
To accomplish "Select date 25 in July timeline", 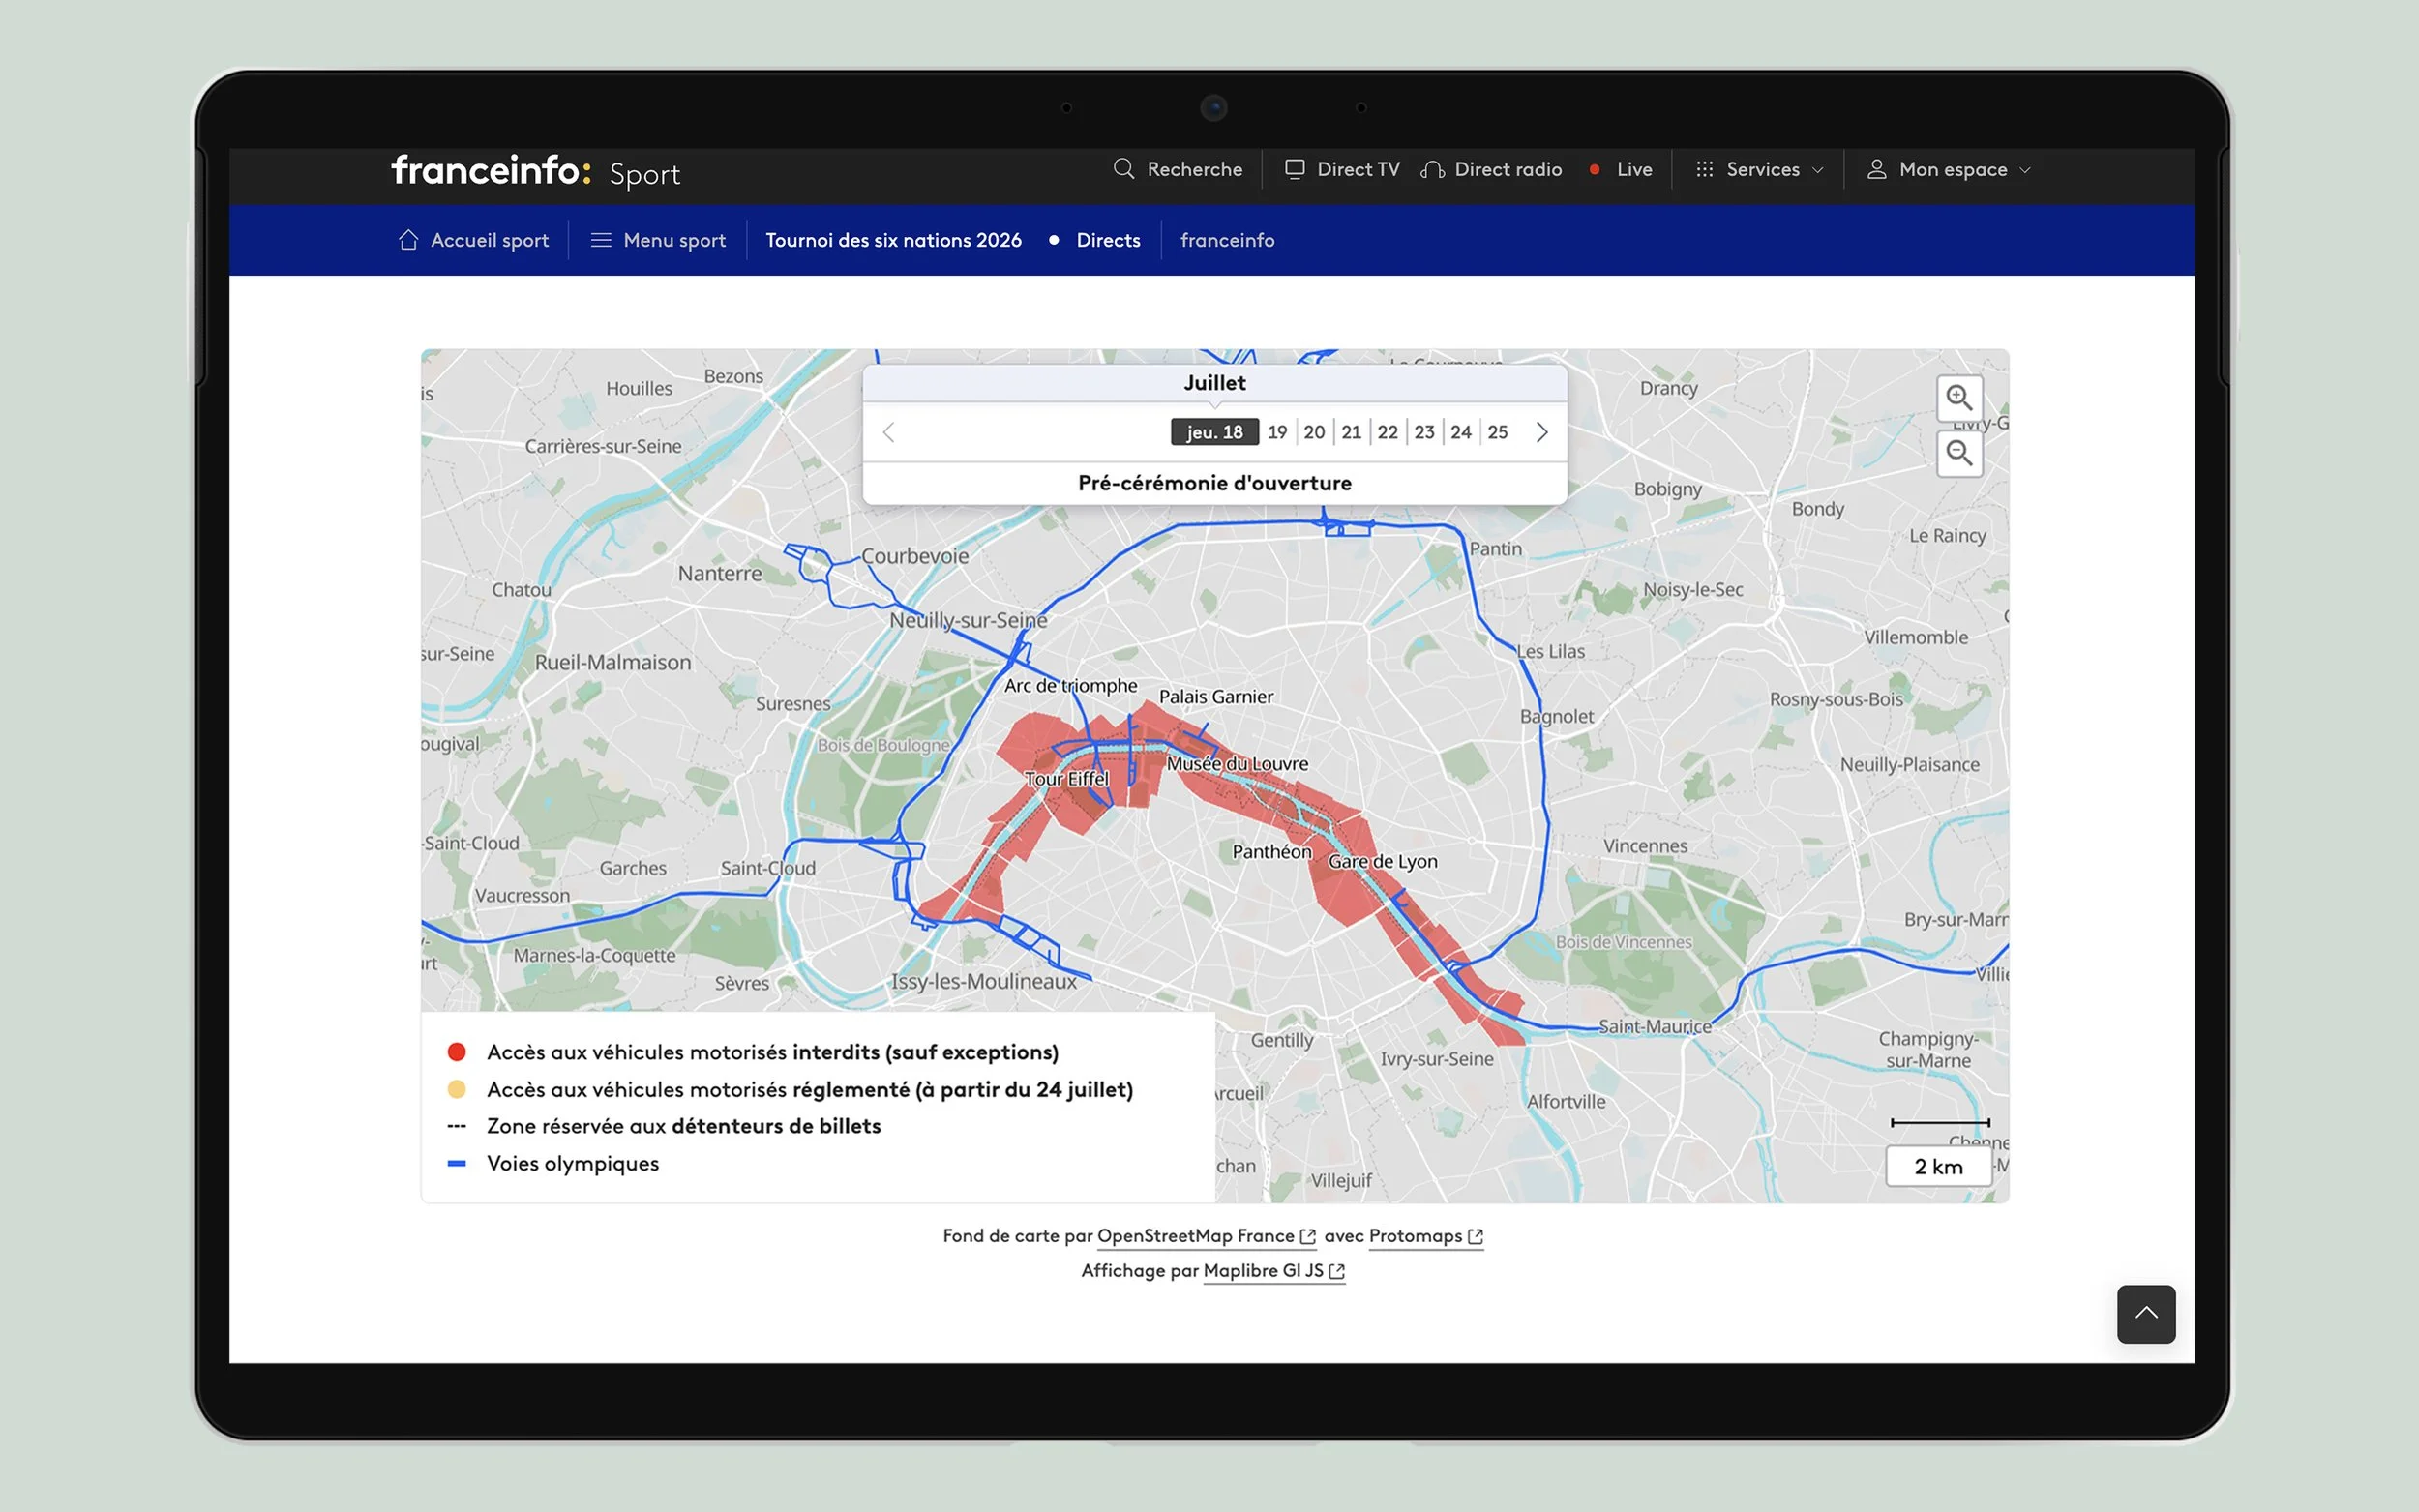I will [x=1497, y=432].
